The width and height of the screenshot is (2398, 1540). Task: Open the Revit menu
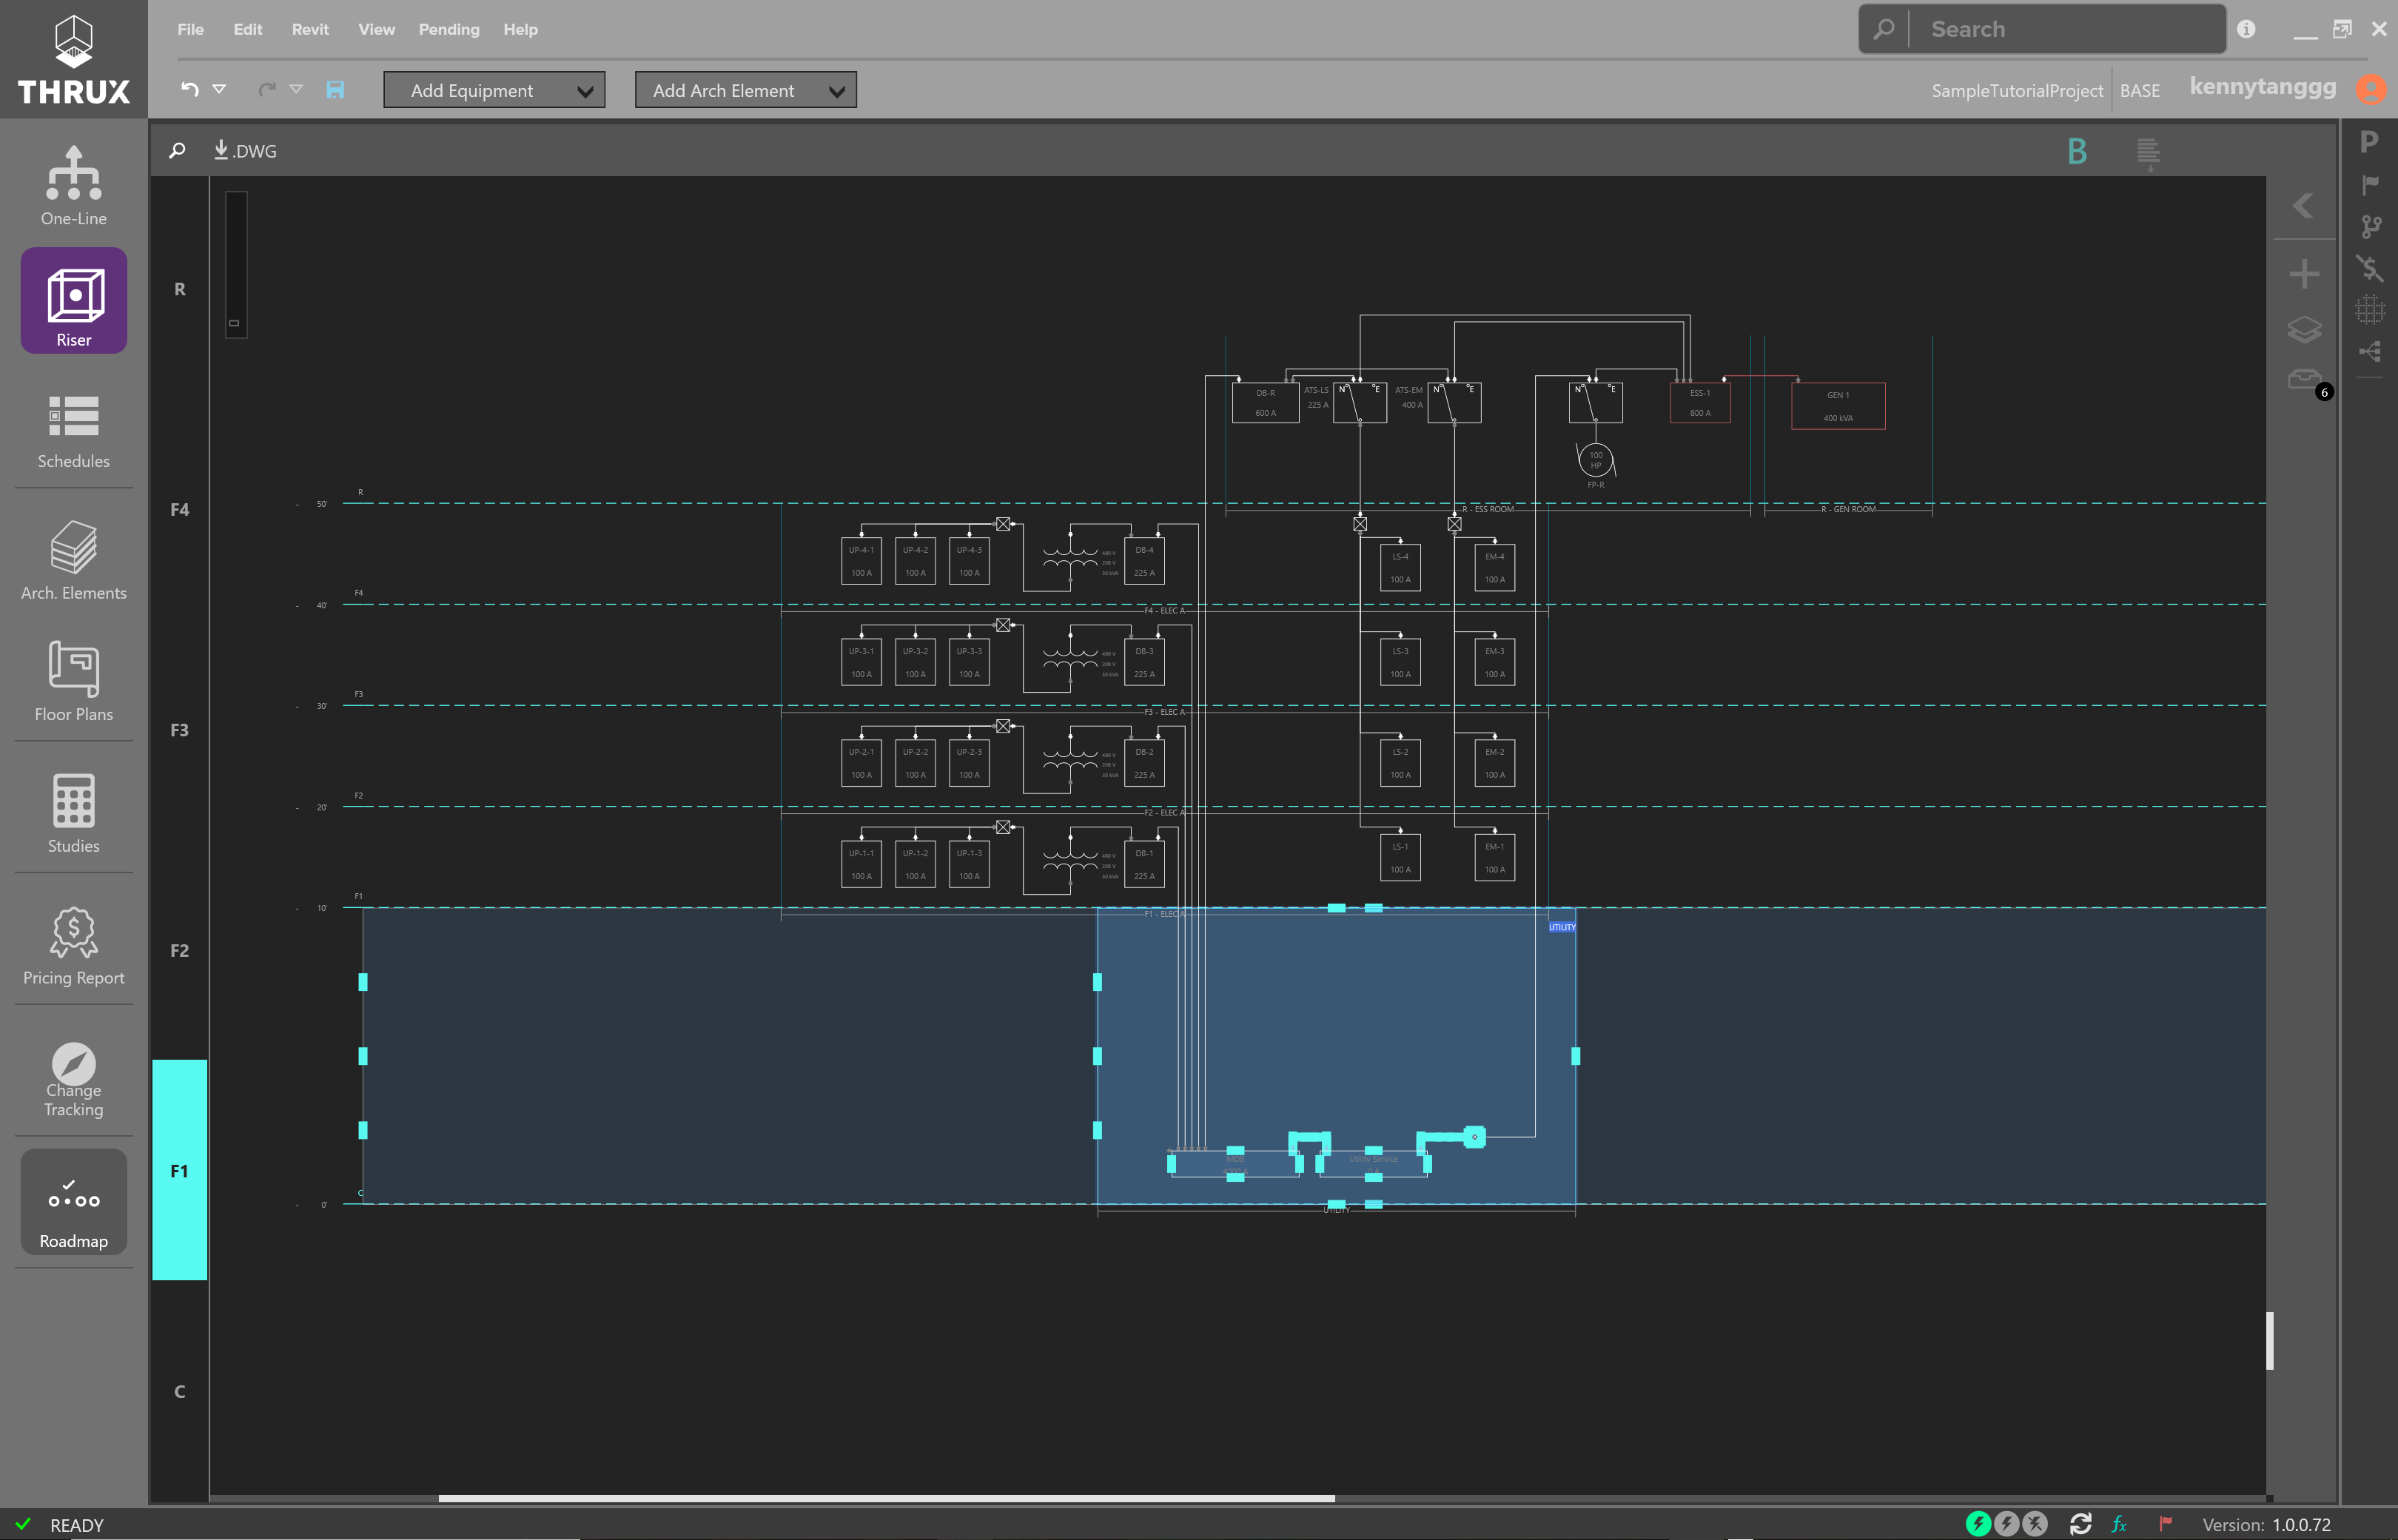310,29
